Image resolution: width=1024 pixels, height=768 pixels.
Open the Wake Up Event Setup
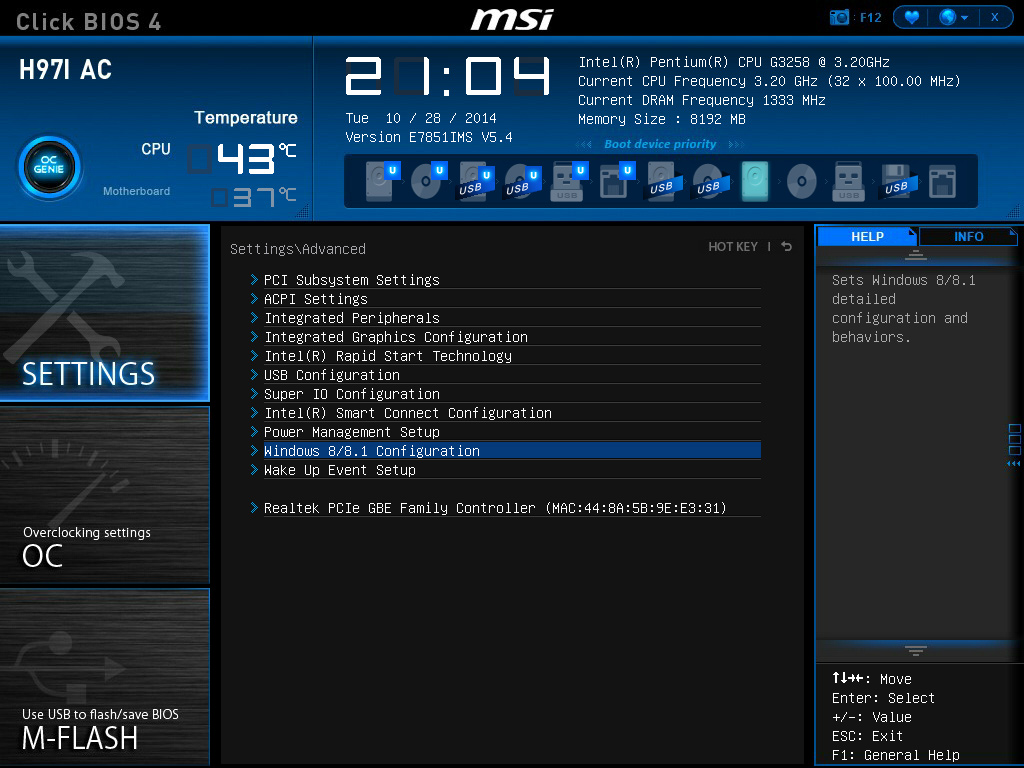(x=339, y=470)
